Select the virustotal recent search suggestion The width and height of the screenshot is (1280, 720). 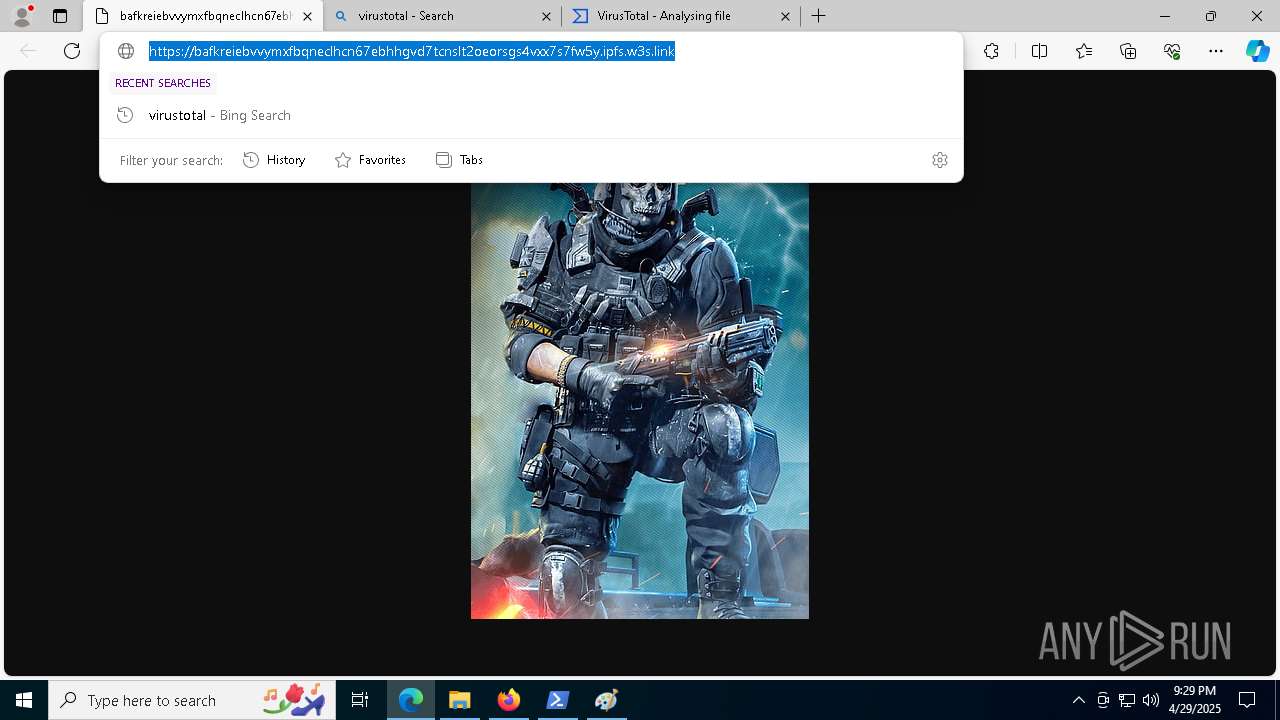click(x=531, y=115)
